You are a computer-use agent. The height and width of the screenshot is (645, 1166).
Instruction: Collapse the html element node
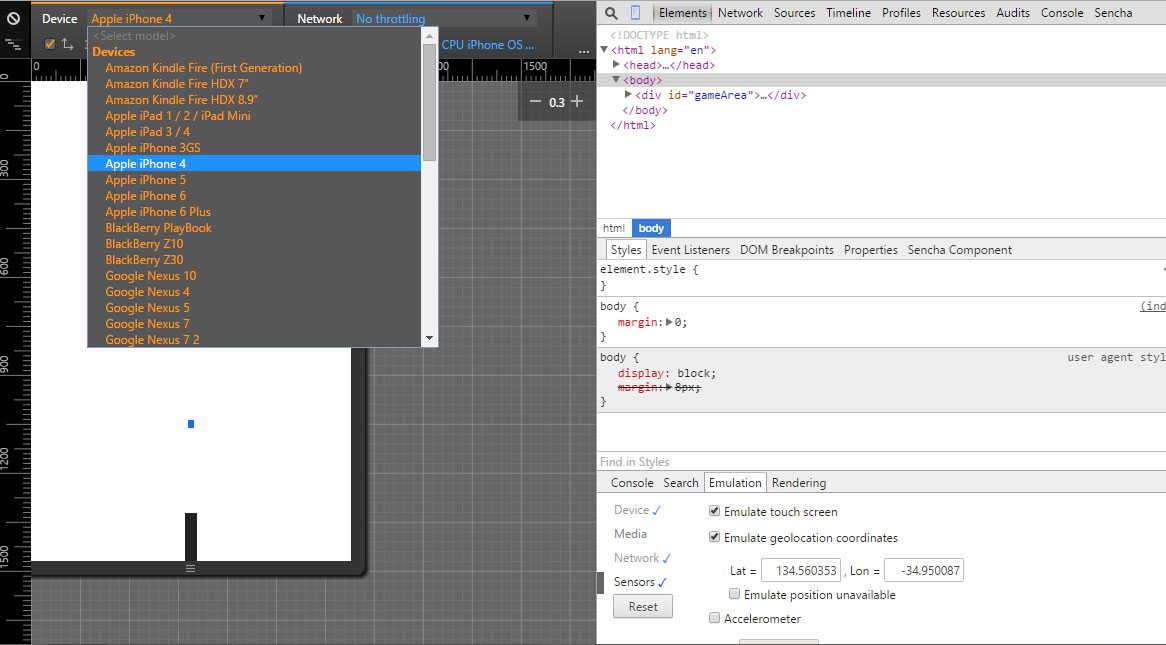point(604,50)
